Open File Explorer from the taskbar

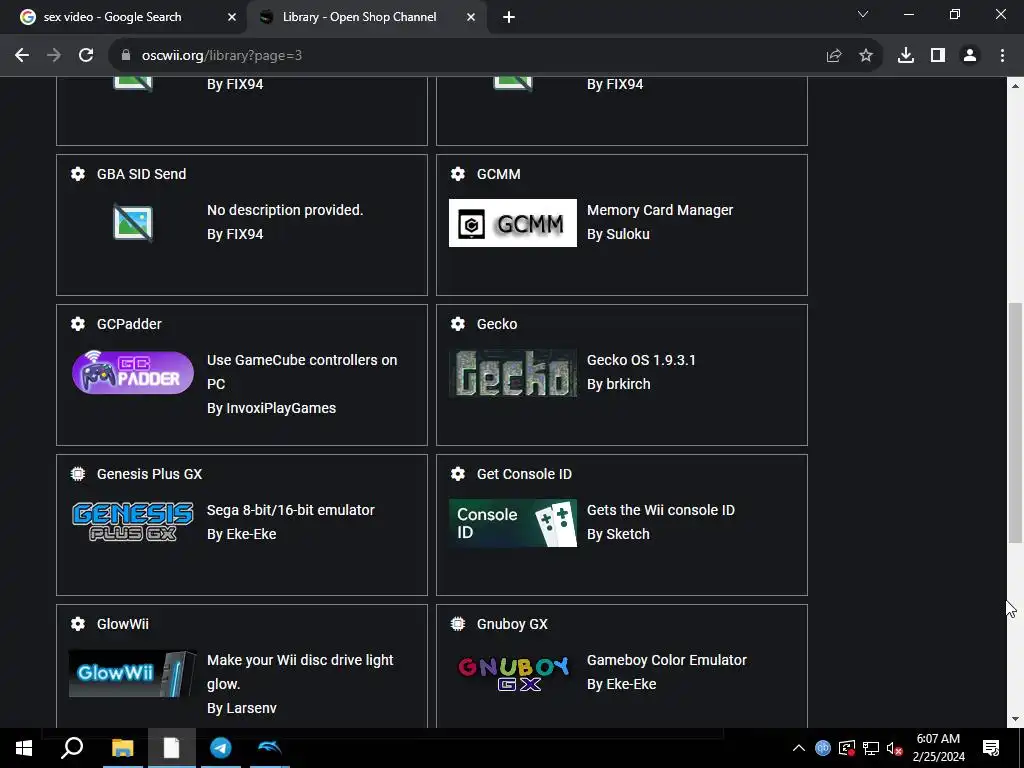(x=122, y=748)
